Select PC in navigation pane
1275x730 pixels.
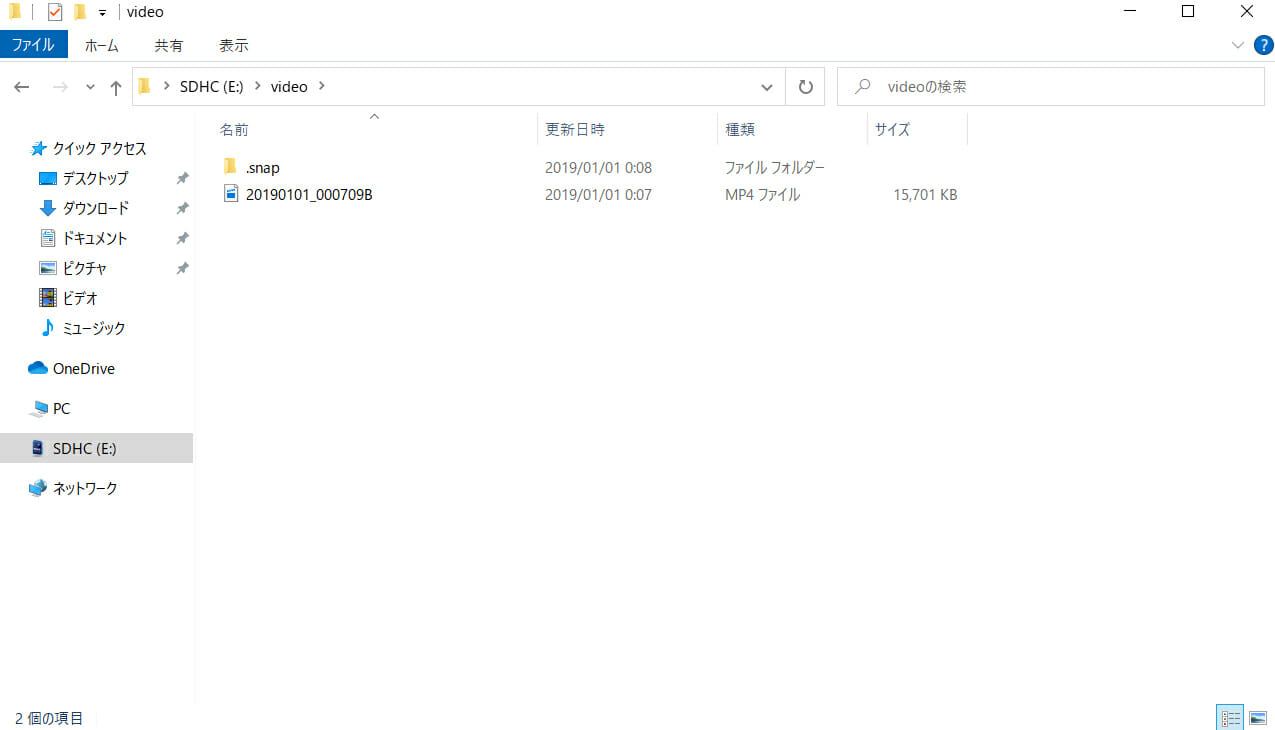pyautogui.click(x=61, y=408)
